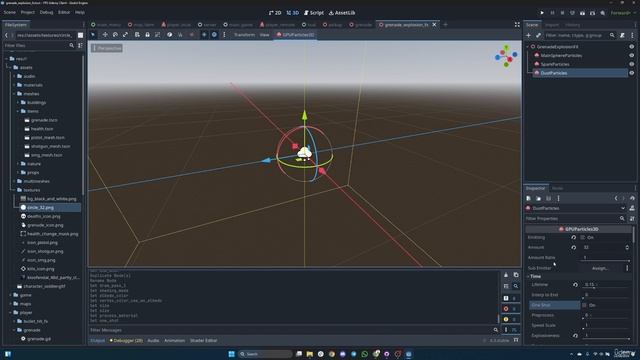The height and width of the screenshot is (360, 640).
Task: Open the Sub Emitter options three-dot menu
Action: [627, 268]
